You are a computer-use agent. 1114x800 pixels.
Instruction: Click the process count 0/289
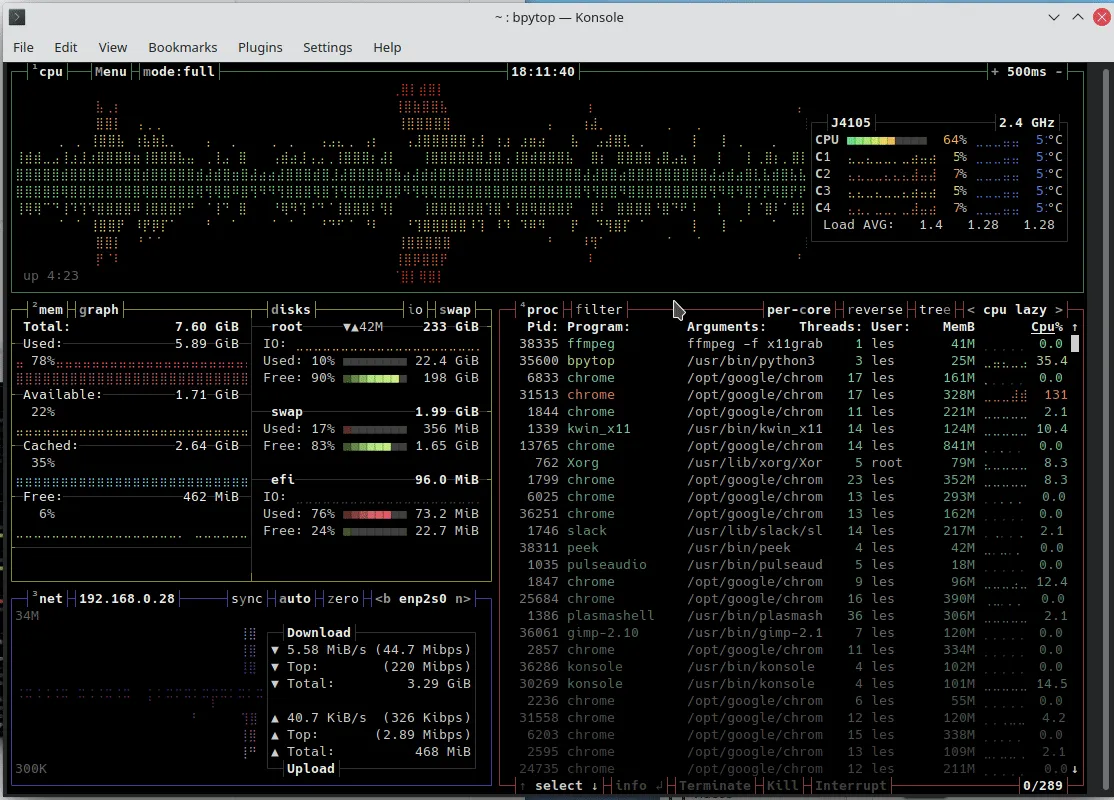[x=1042, y=786]
